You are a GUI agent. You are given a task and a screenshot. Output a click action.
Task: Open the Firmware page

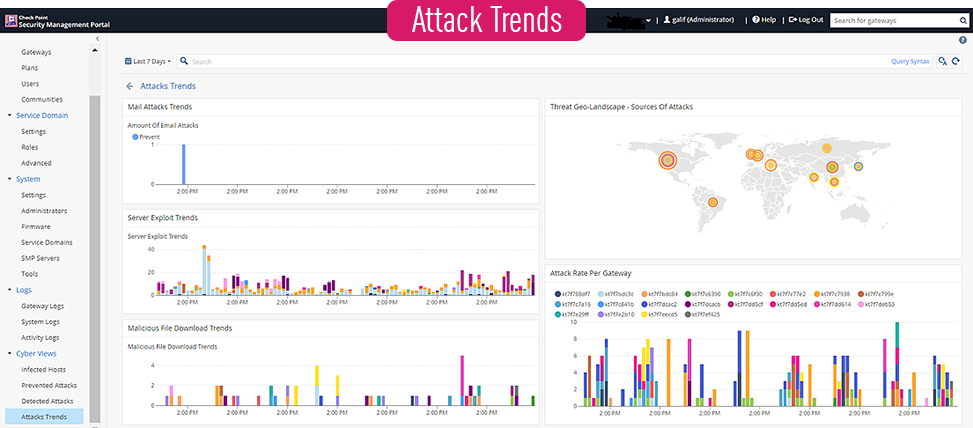tap(36, 226)
